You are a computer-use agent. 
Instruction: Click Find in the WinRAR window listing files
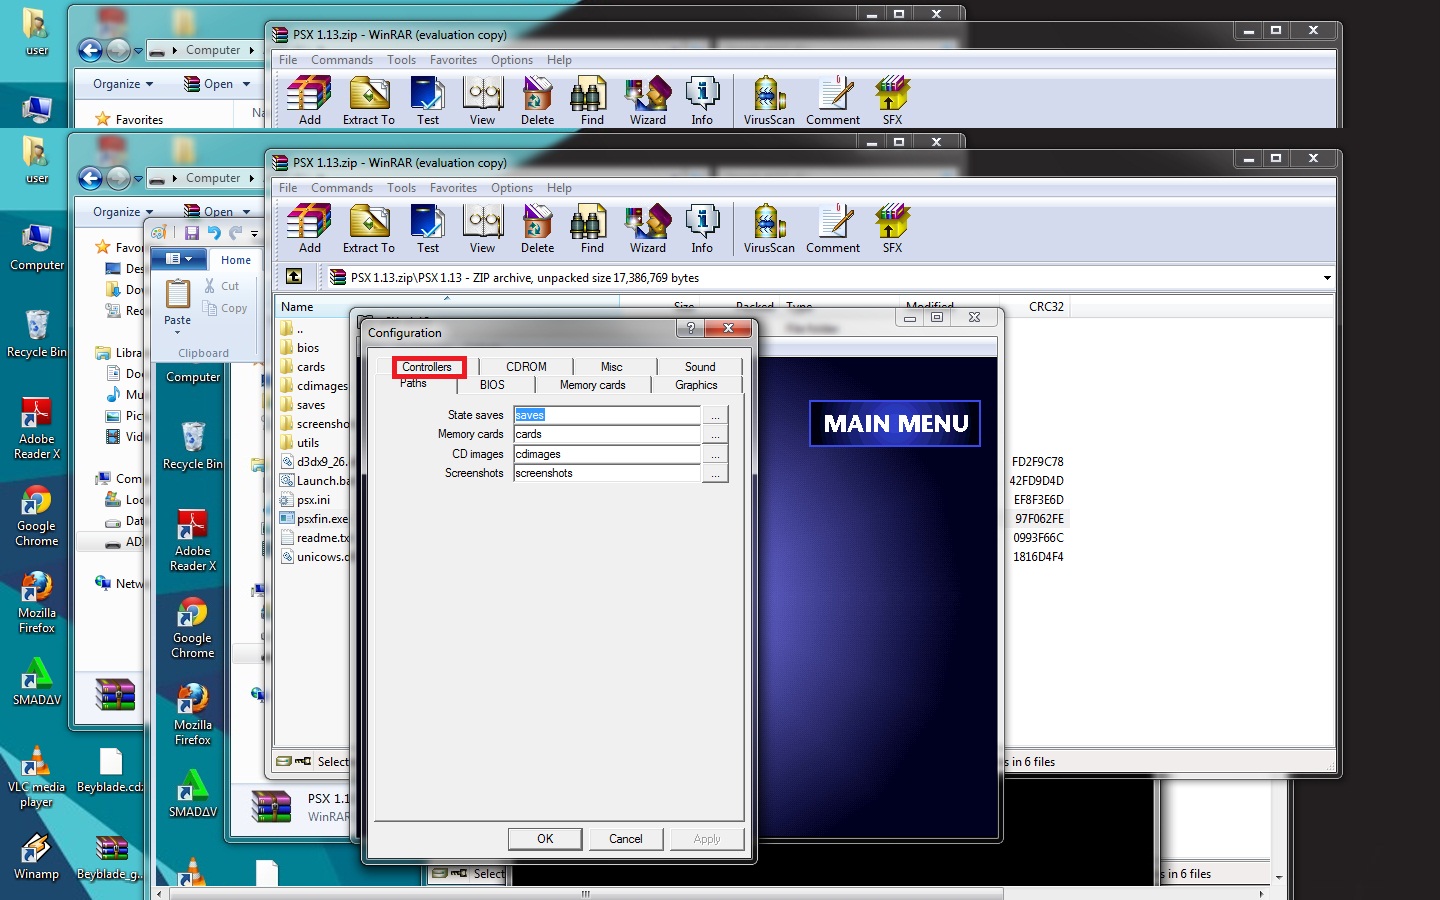(592, 228)
